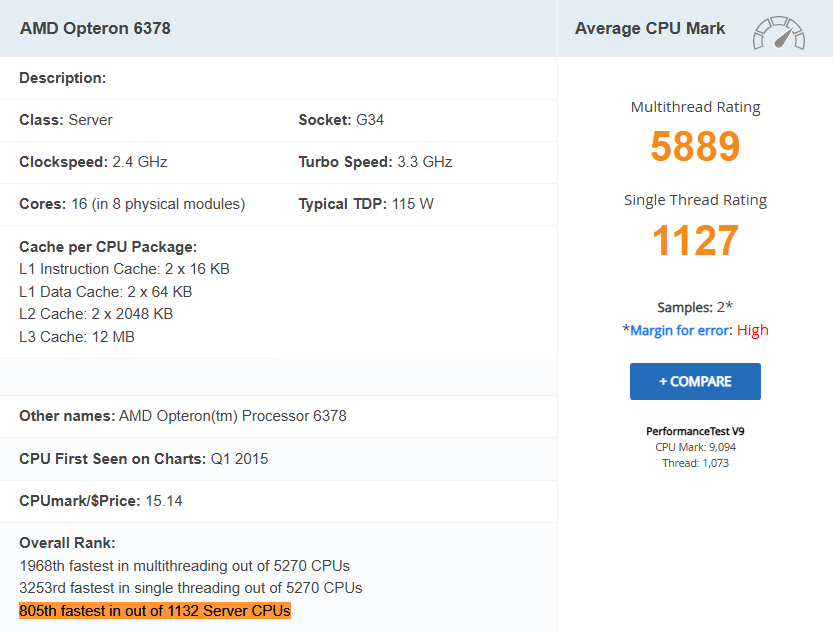The image size is (833, 632).
Task: Select the PerformanceTest V9 label
Action: coord(695,431)
